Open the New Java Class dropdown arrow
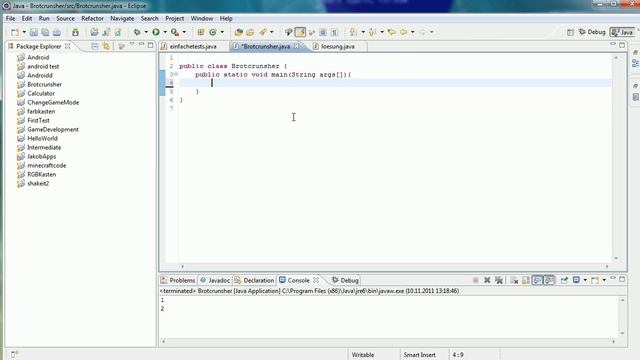 (x=222, y=32)
